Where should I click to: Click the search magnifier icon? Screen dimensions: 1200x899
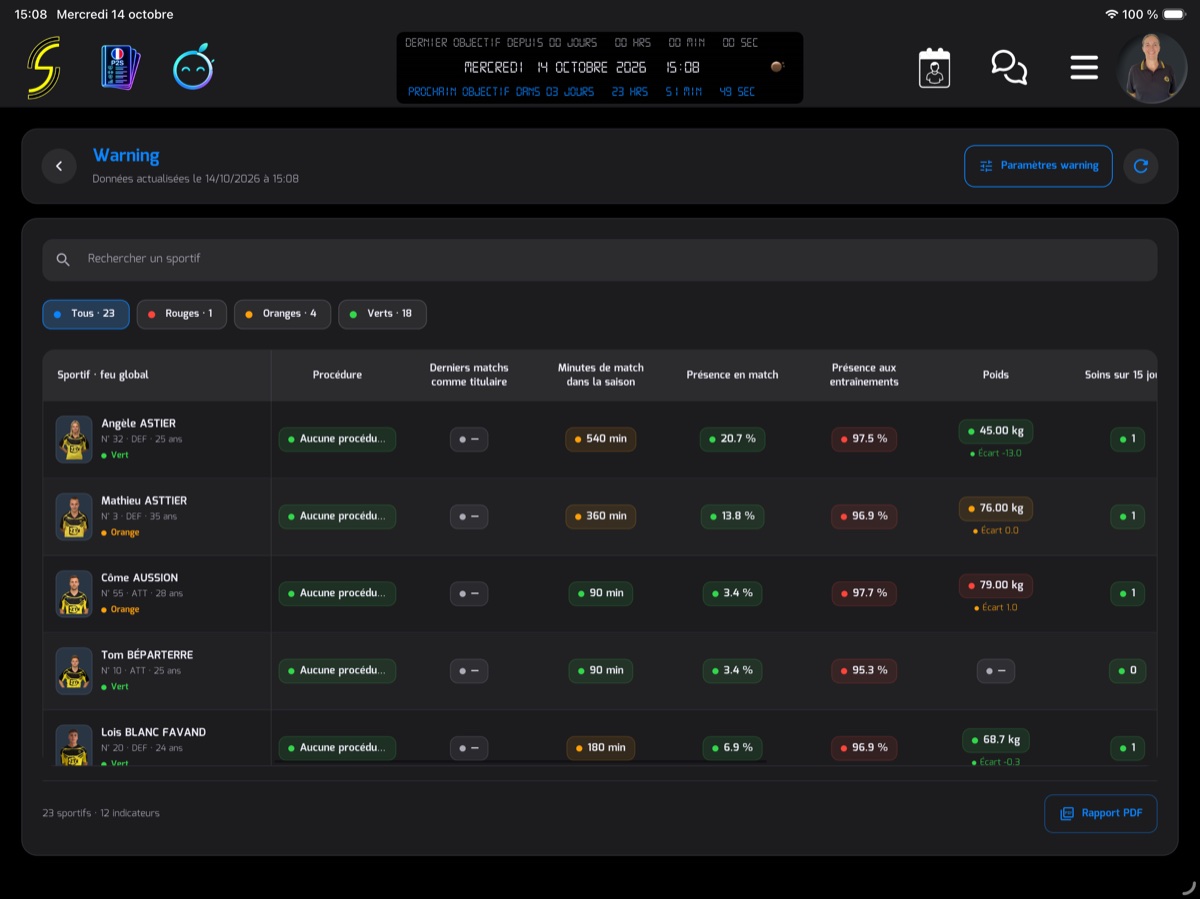pyautogui.click(x=63, y=259)
